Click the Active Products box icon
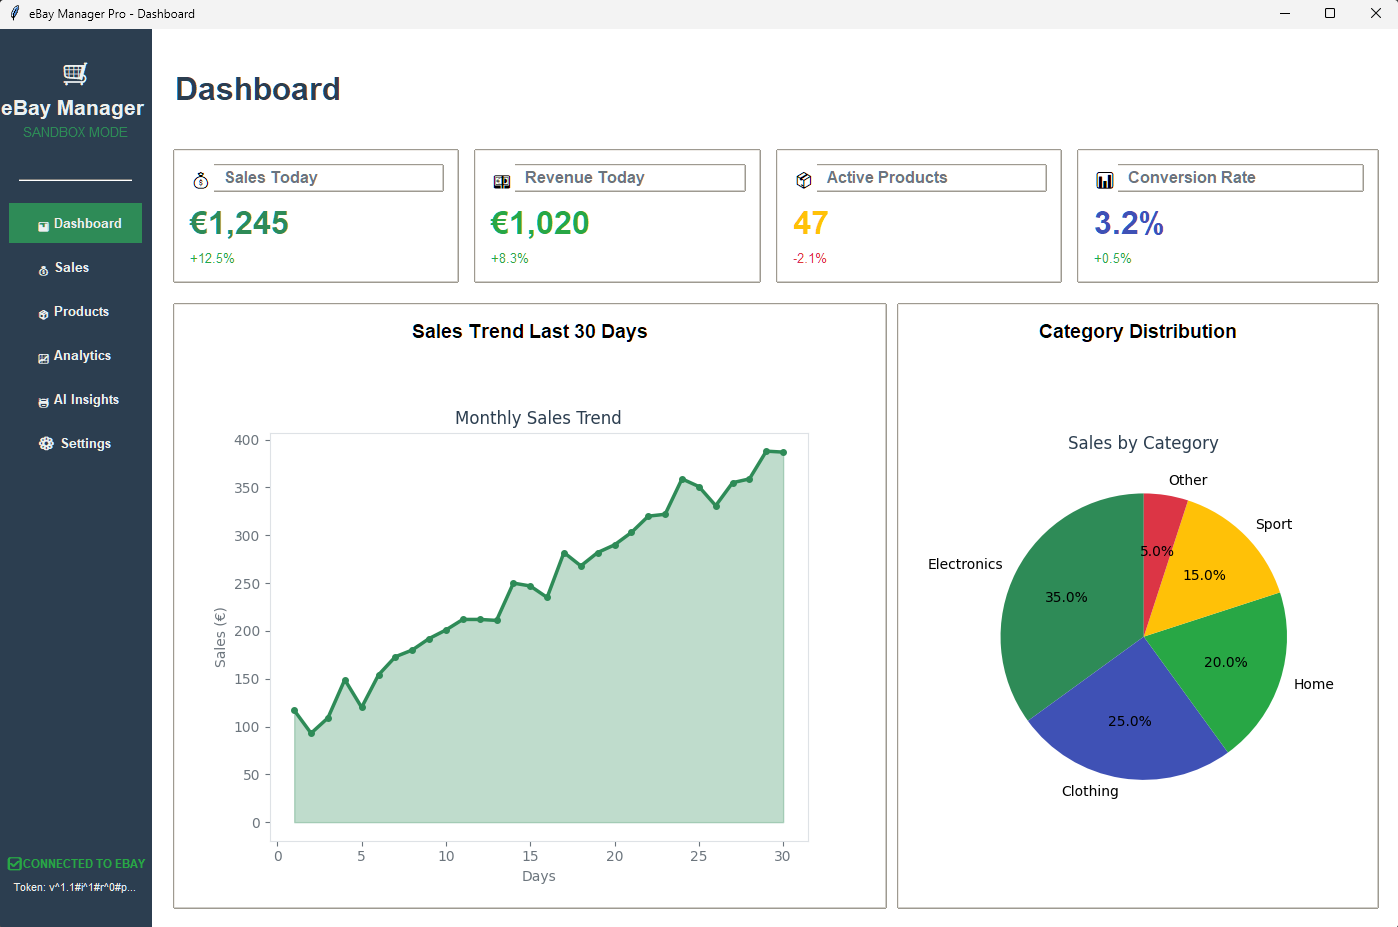The image size is (1398, 927). click(x=803, y=180)
